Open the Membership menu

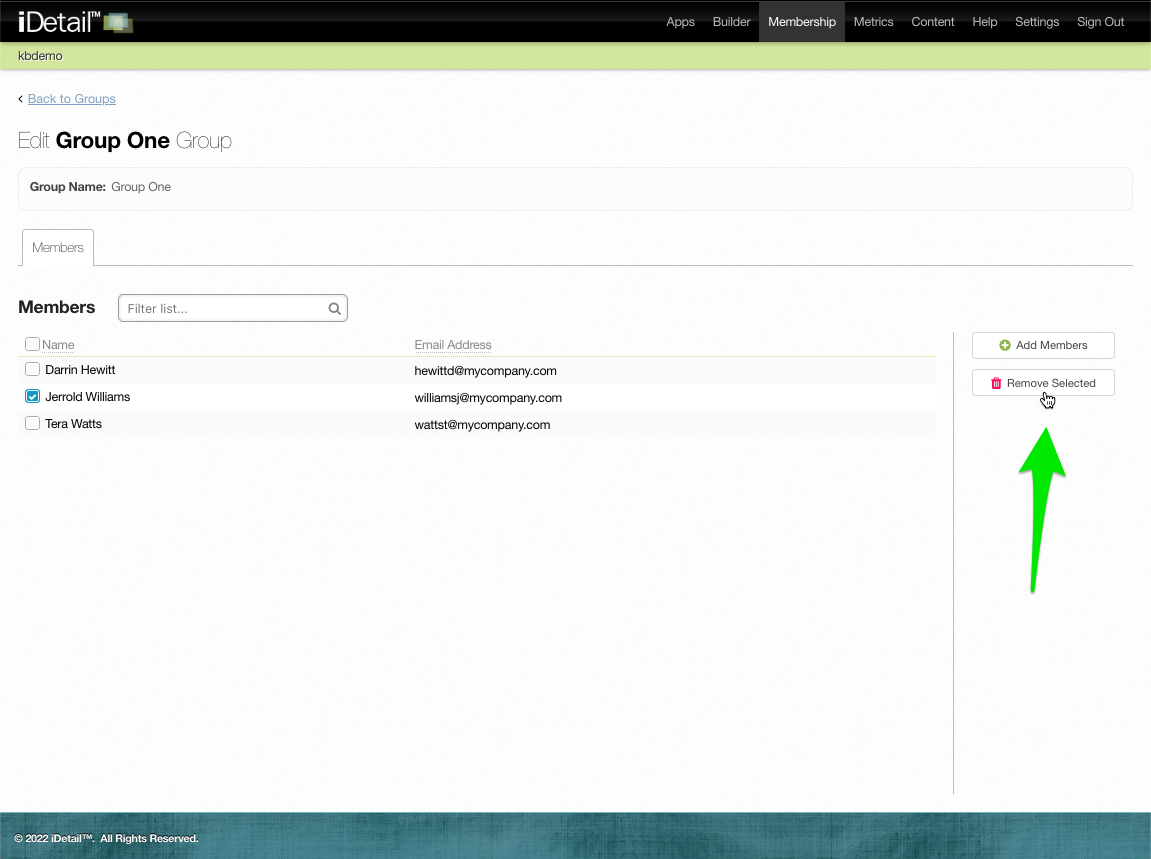[x=802, y=22]
